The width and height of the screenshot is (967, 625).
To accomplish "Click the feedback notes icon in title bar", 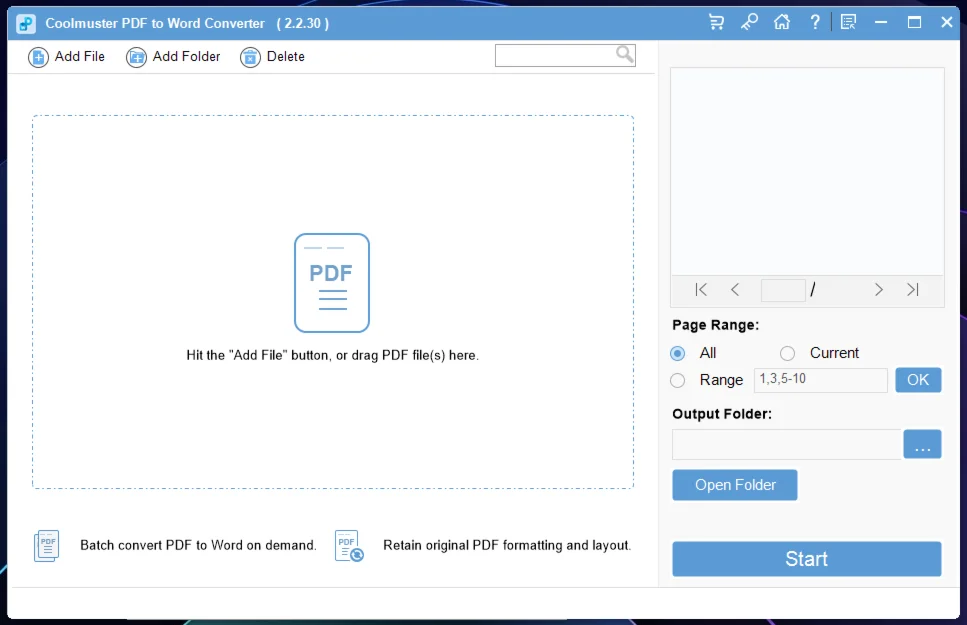I will pos(848,22).
